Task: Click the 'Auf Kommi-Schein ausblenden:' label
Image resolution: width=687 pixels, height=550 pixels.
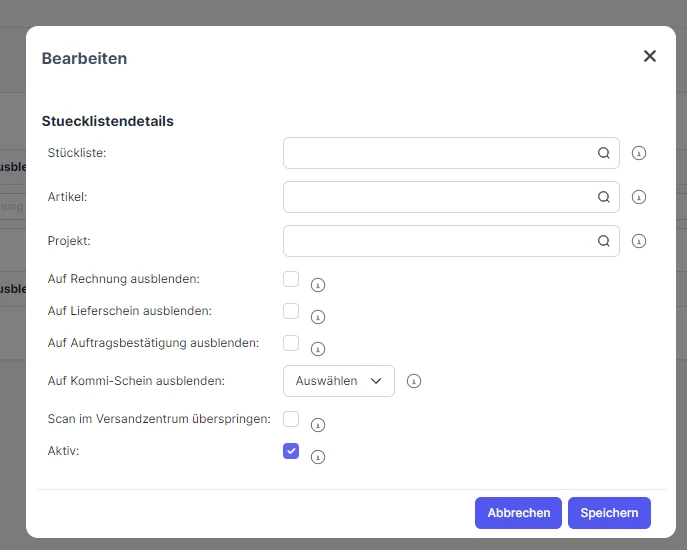Action: pyautogui.click(x=136, y=381)
